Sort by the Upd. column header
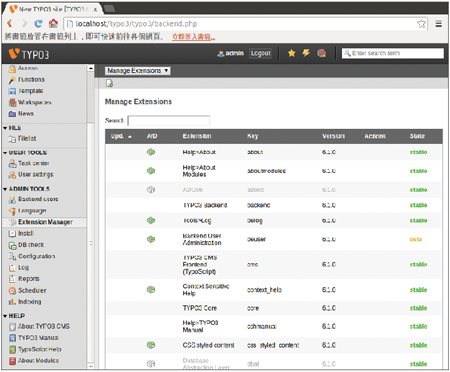 (x=121, y=136)
